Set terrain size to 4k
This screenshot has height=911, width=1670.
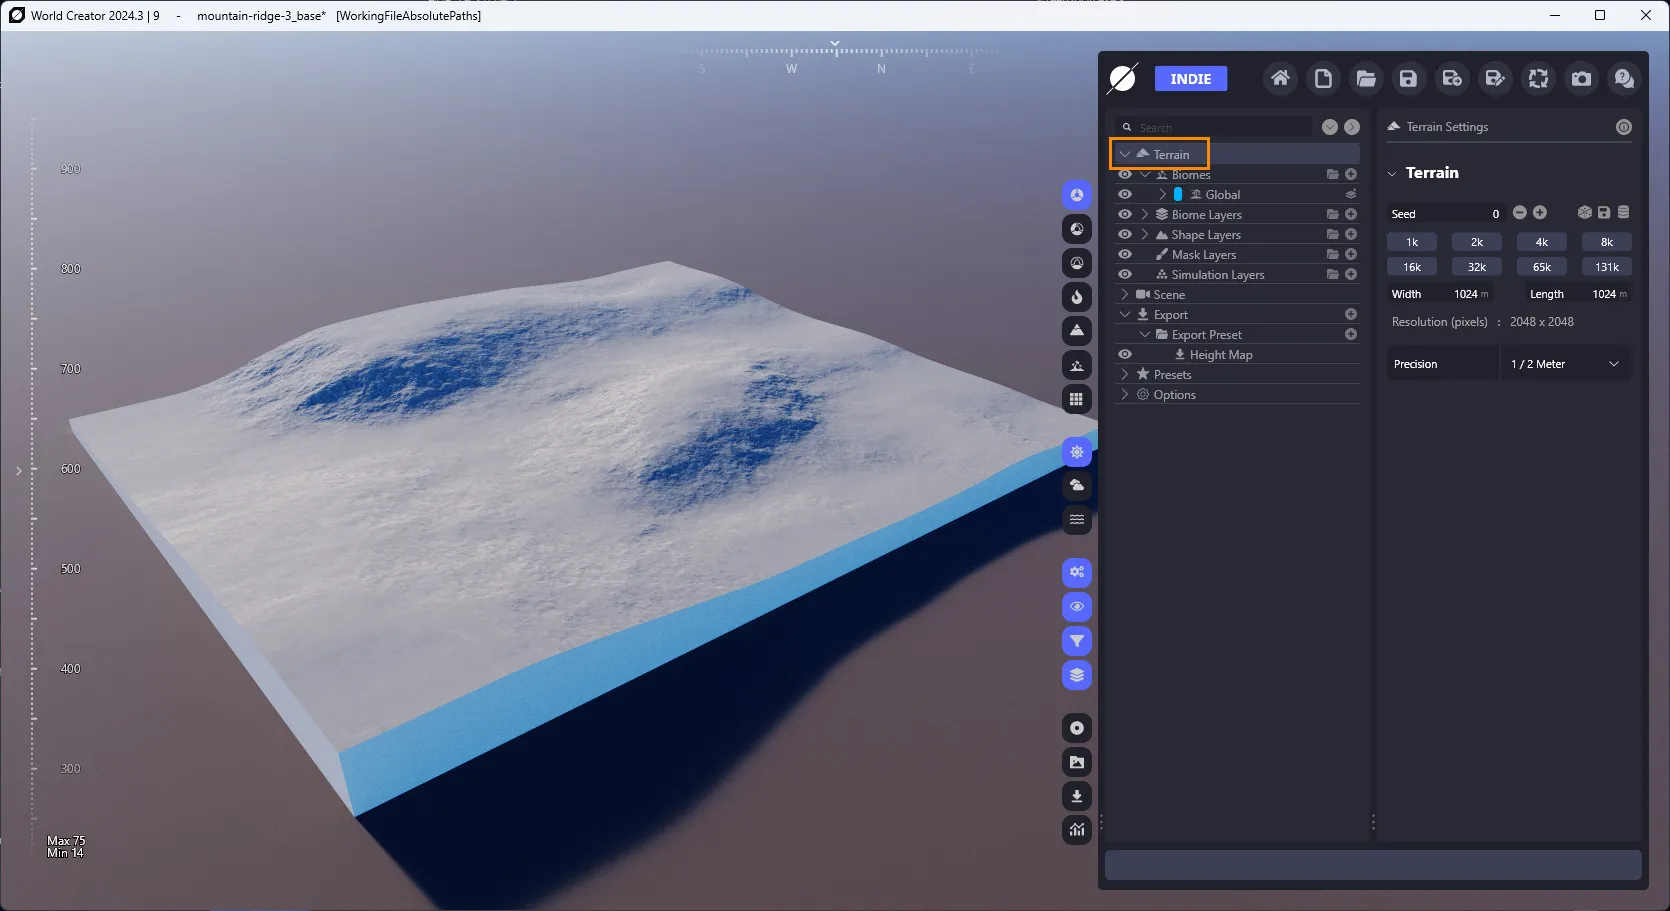pyautogui.click(x=1542, y=242)
